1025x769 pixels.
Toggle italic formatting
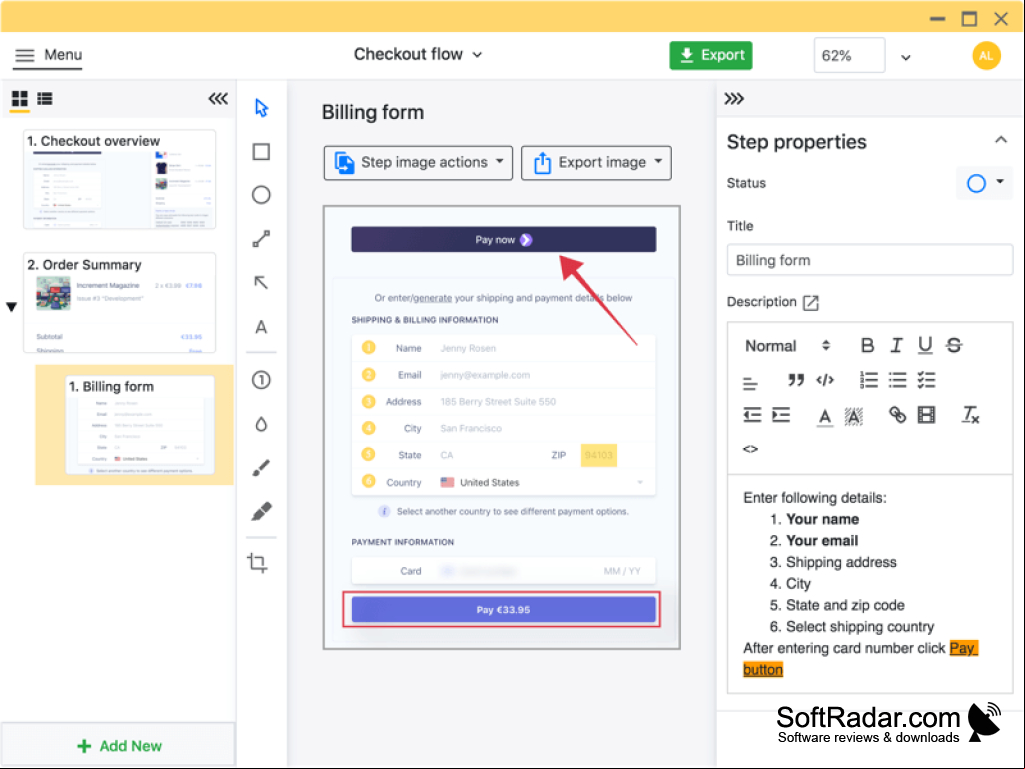(896, 345)
